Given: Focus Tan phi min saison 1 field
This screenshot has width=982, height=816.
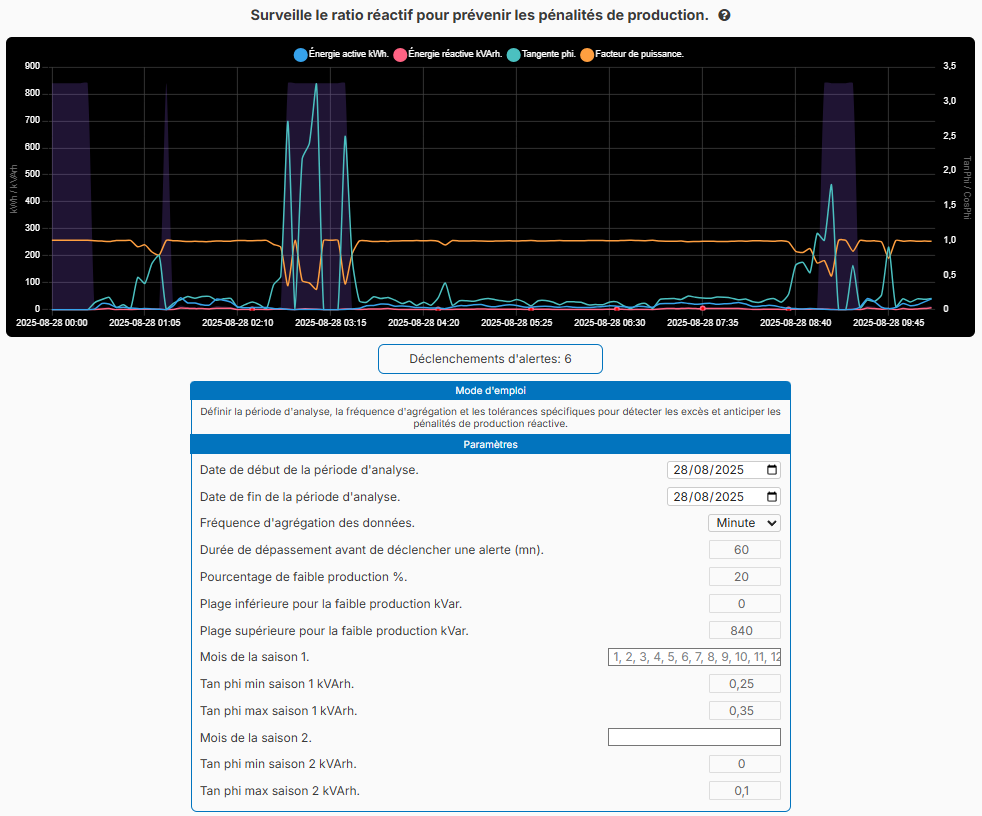Looking at the screenshot, I should click(745, 684).
